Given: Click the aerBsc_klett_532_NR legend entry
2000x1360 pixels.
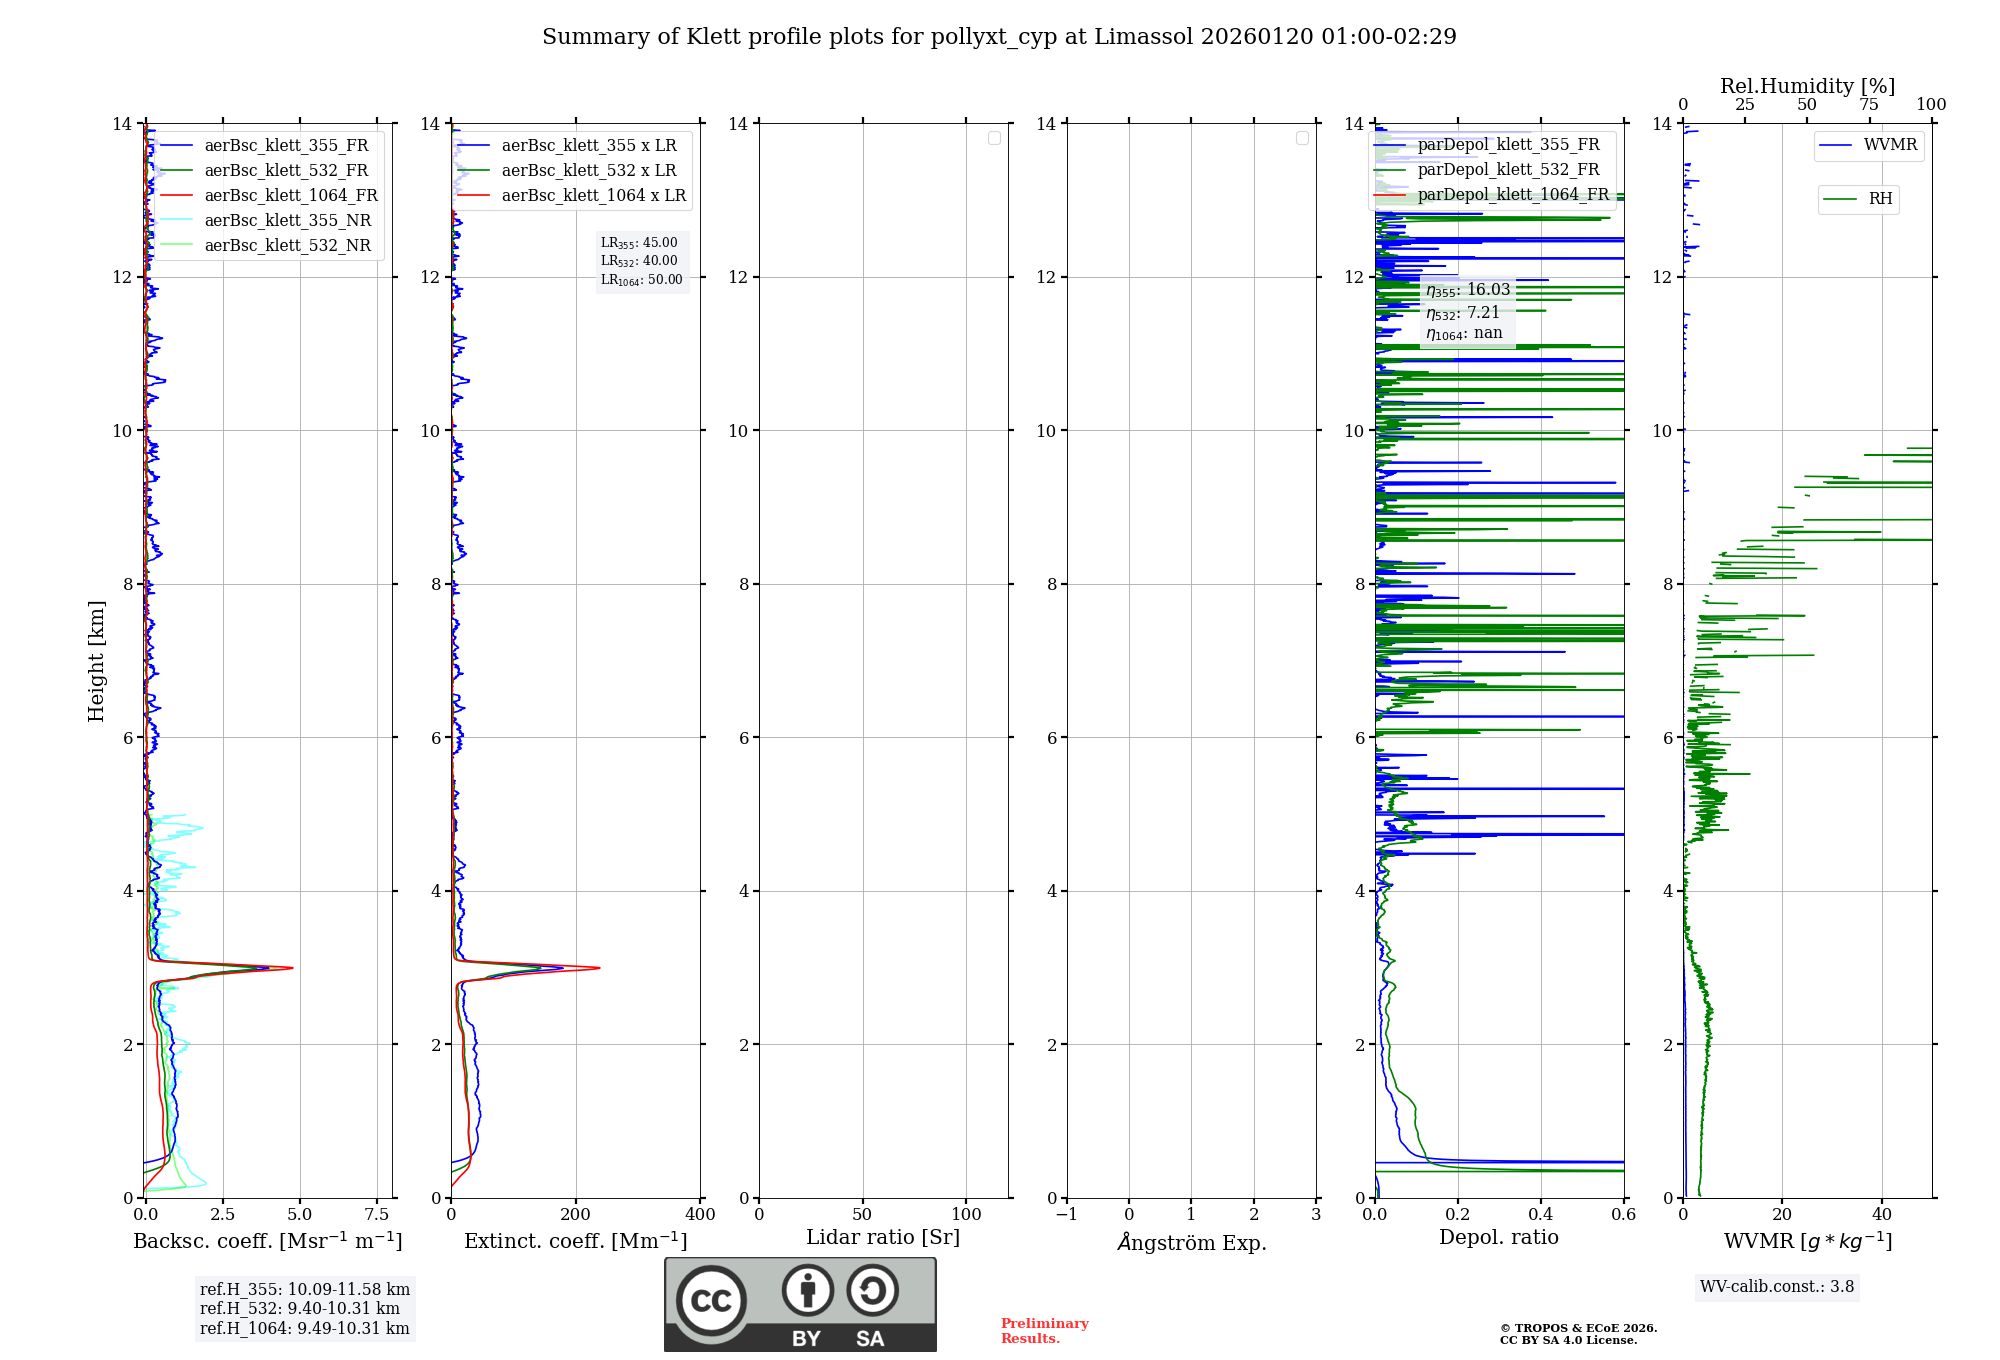Looking at the screenshot, I should 287,246.
